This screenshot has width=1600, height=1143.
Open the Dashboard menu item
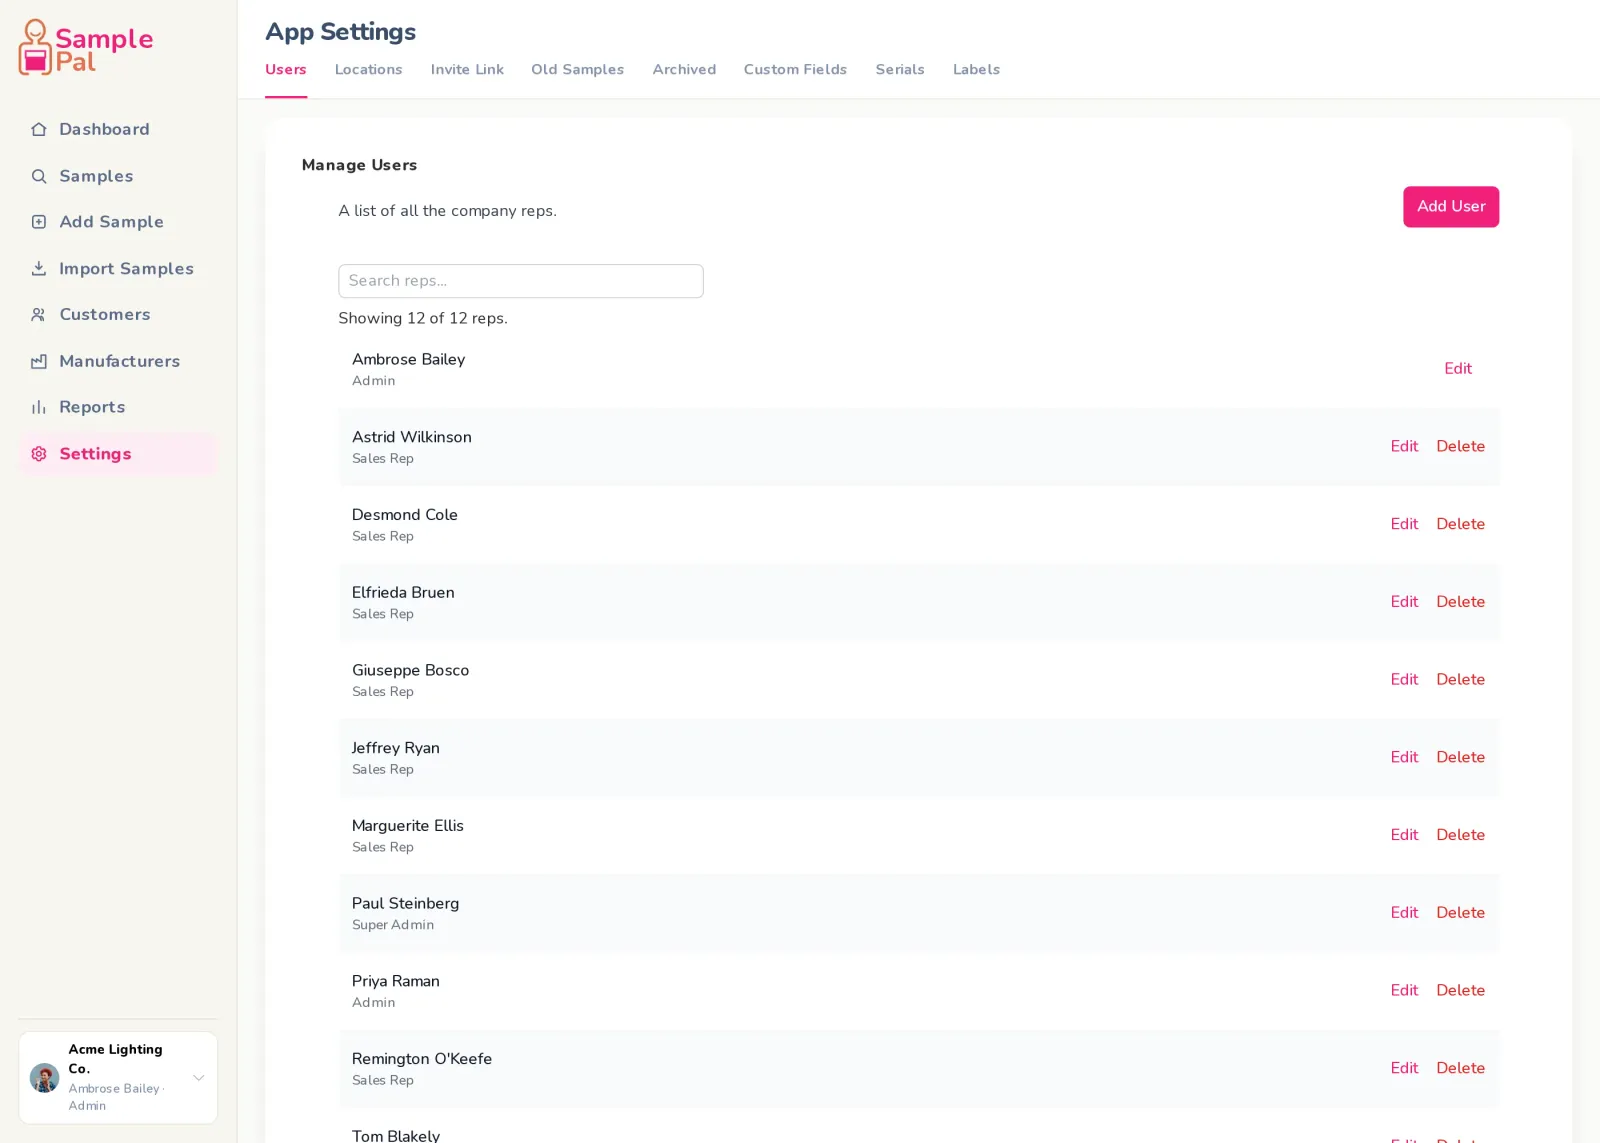(x=118, y=129)
